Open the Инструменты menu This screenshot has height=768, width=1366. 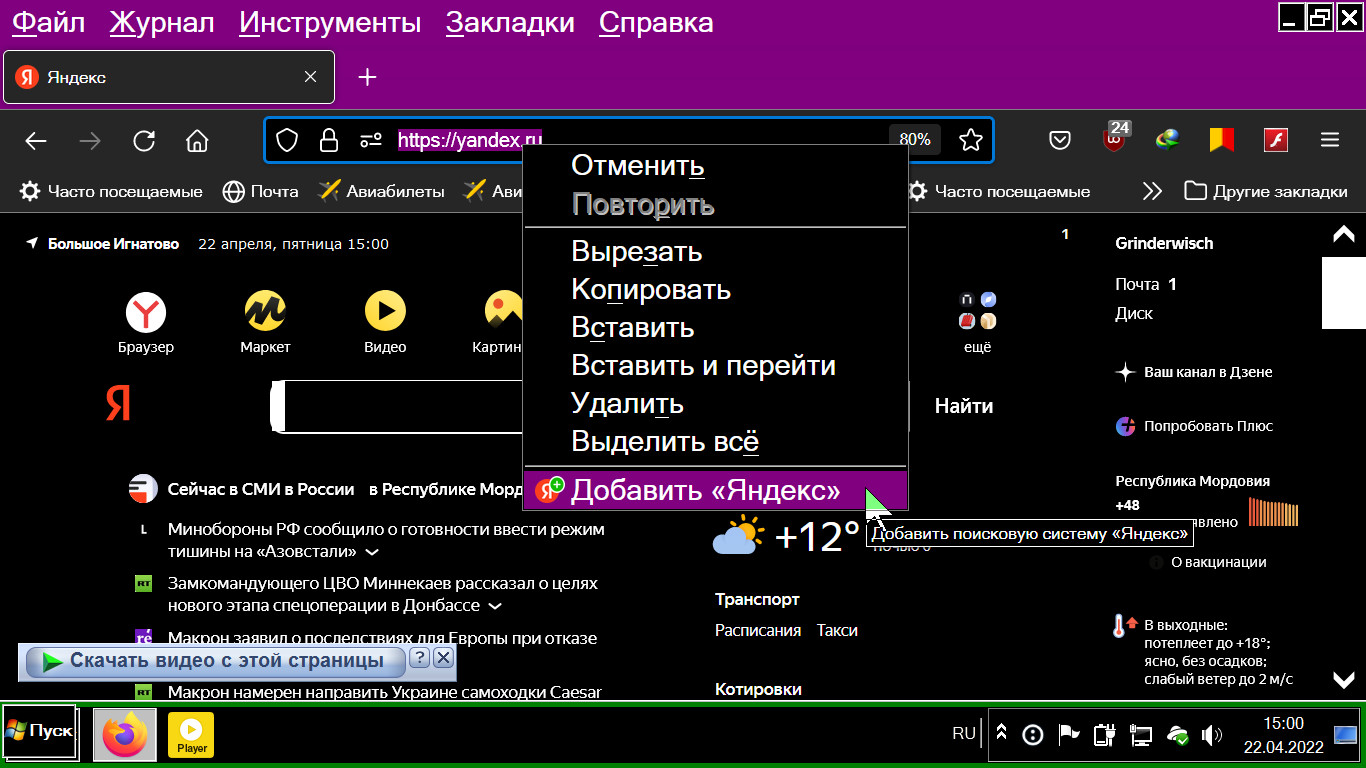pos(330,22)
